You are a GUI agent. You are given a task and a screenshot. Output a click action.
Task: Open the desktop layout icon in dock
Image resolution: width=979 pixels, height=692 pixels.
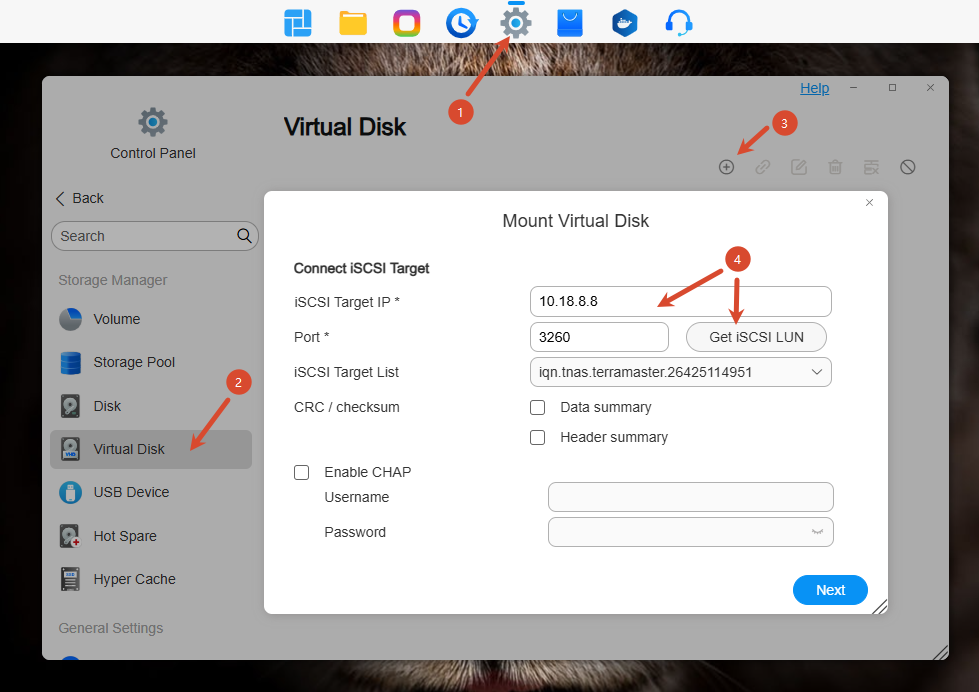point(298,23)
